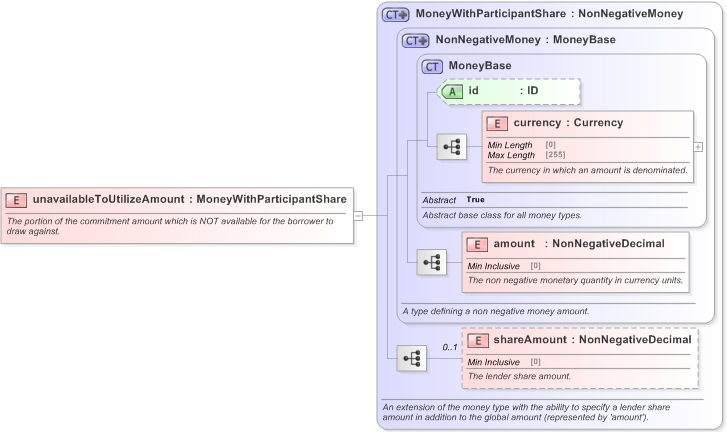Click the A attribute icon for id
This screenshot has width=727, height=432.
452,91
